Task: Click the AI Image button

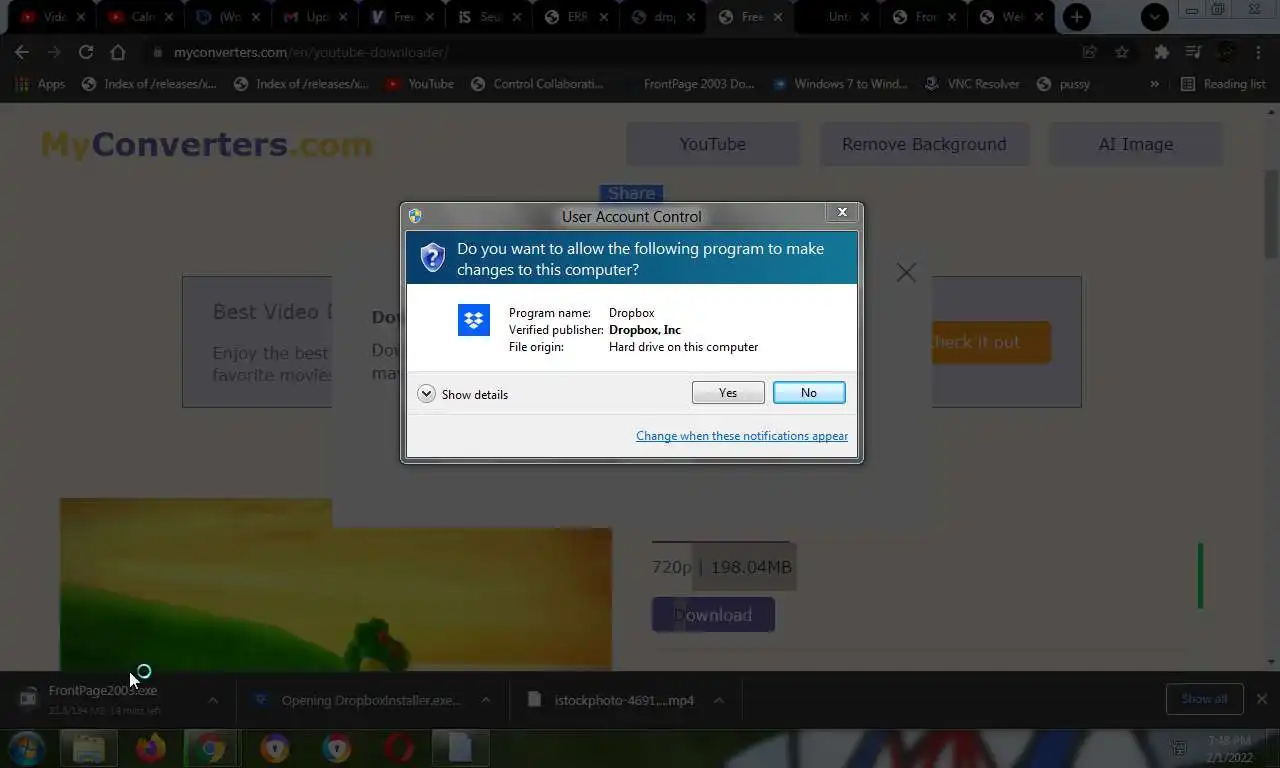Action: click(x=1136, y=144)
